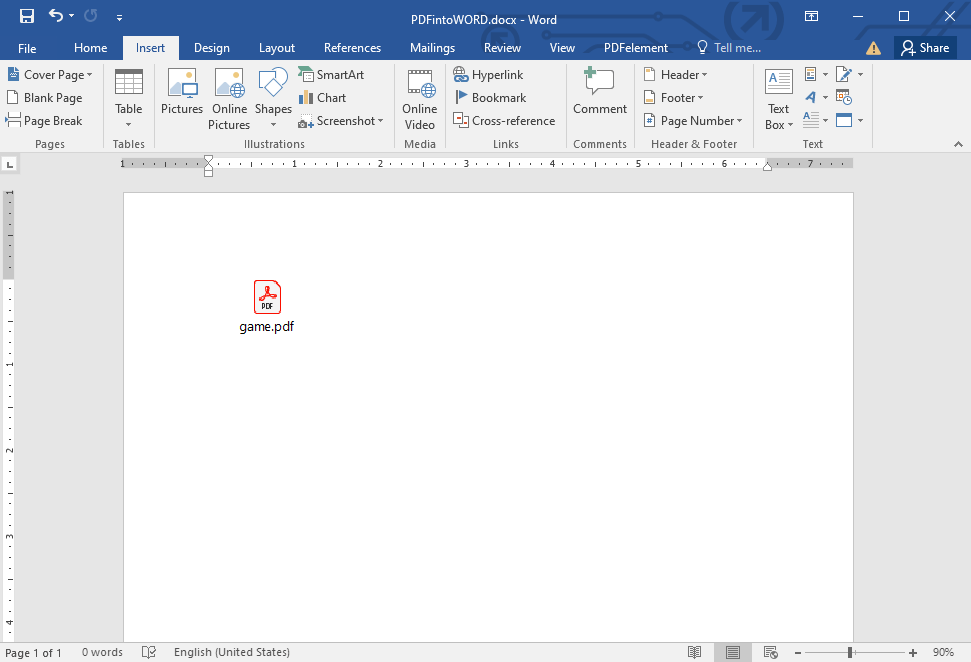Screen dimensions: 971x662
Task: Add an Online Video
Action: 419,97
